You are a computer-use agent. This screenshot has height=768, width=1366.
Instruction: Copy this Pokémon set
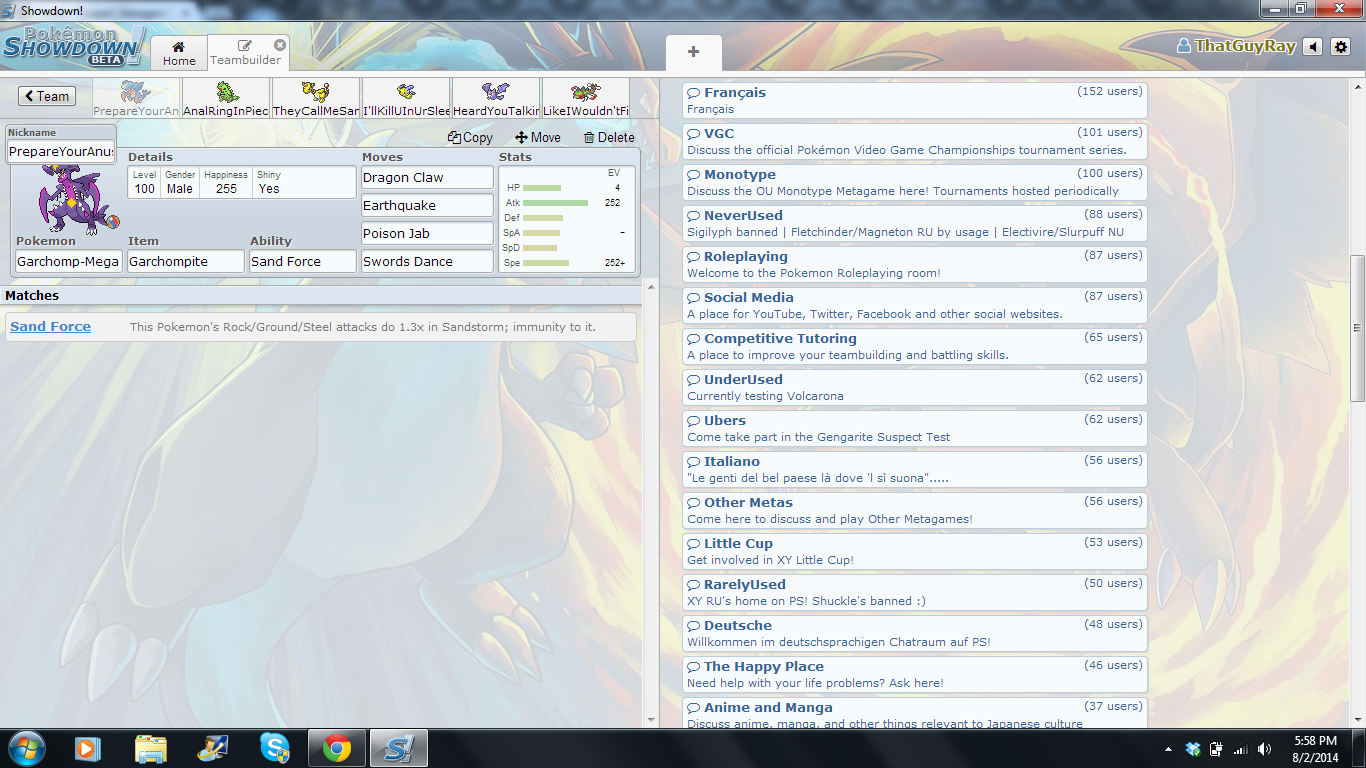(470, 137)
